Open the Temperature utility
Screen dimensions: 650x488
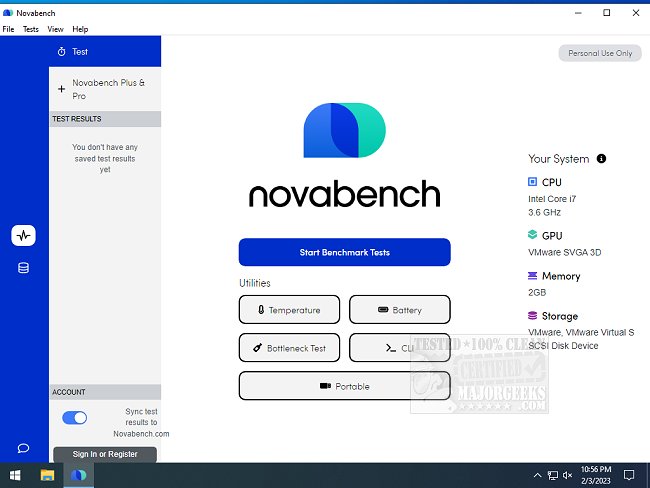289,310
